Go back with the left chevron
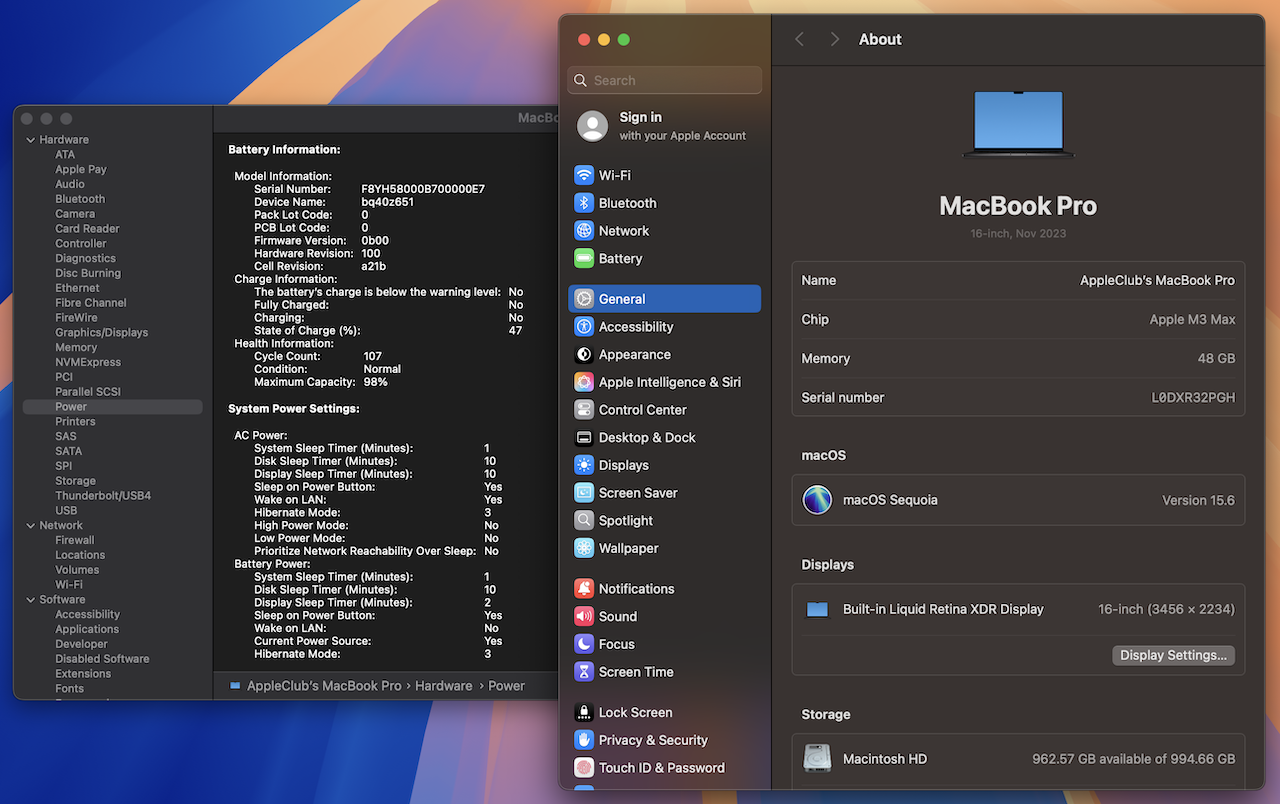Viewport: 1280px width, 804px height. [x=799, y=39]
